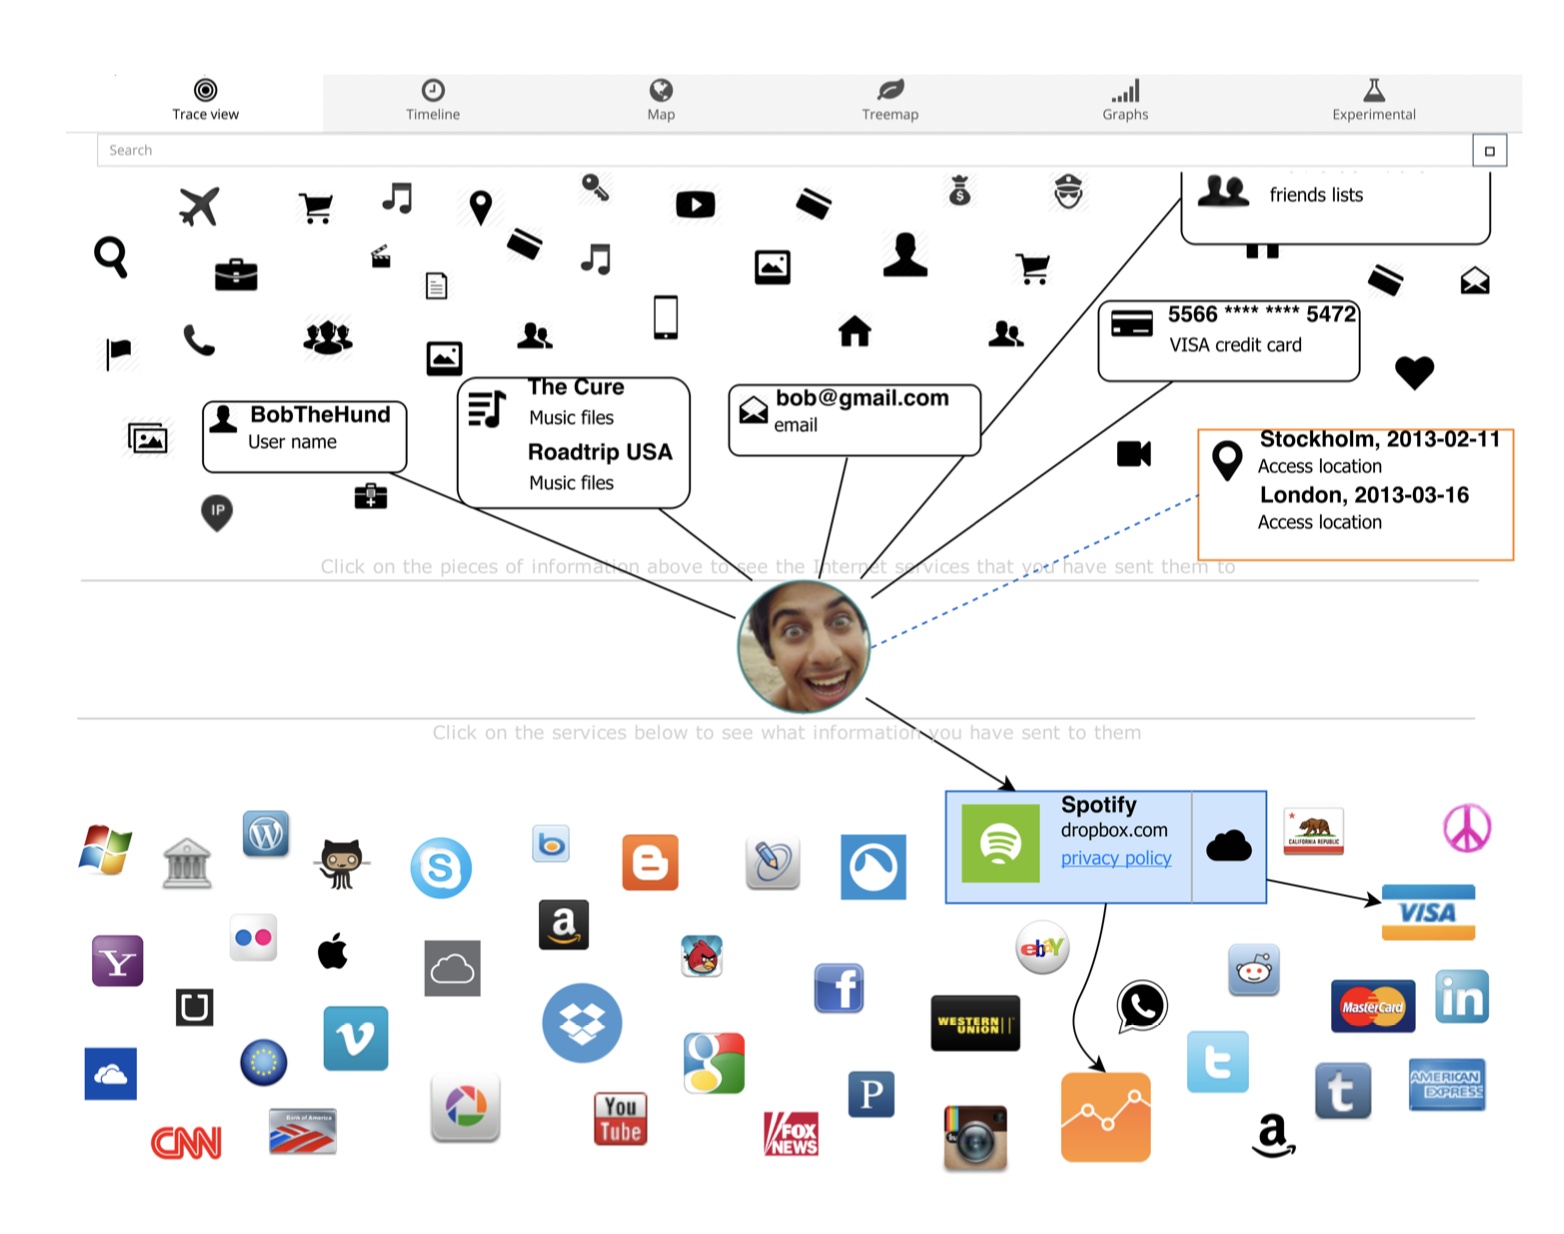
Task: Click the mobile phone icon
Action: click(666, 317)
